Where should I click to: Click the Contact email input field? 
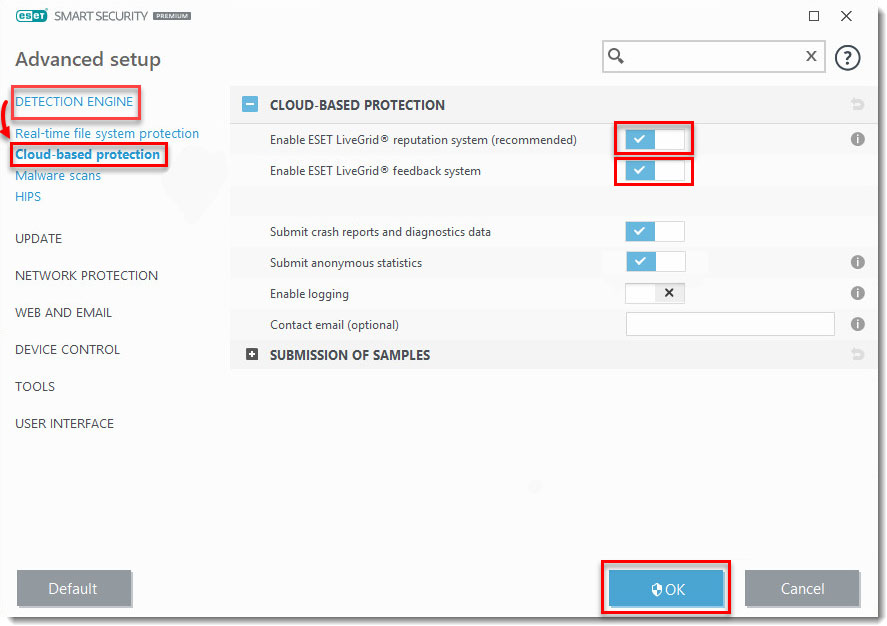click(730, 324)
